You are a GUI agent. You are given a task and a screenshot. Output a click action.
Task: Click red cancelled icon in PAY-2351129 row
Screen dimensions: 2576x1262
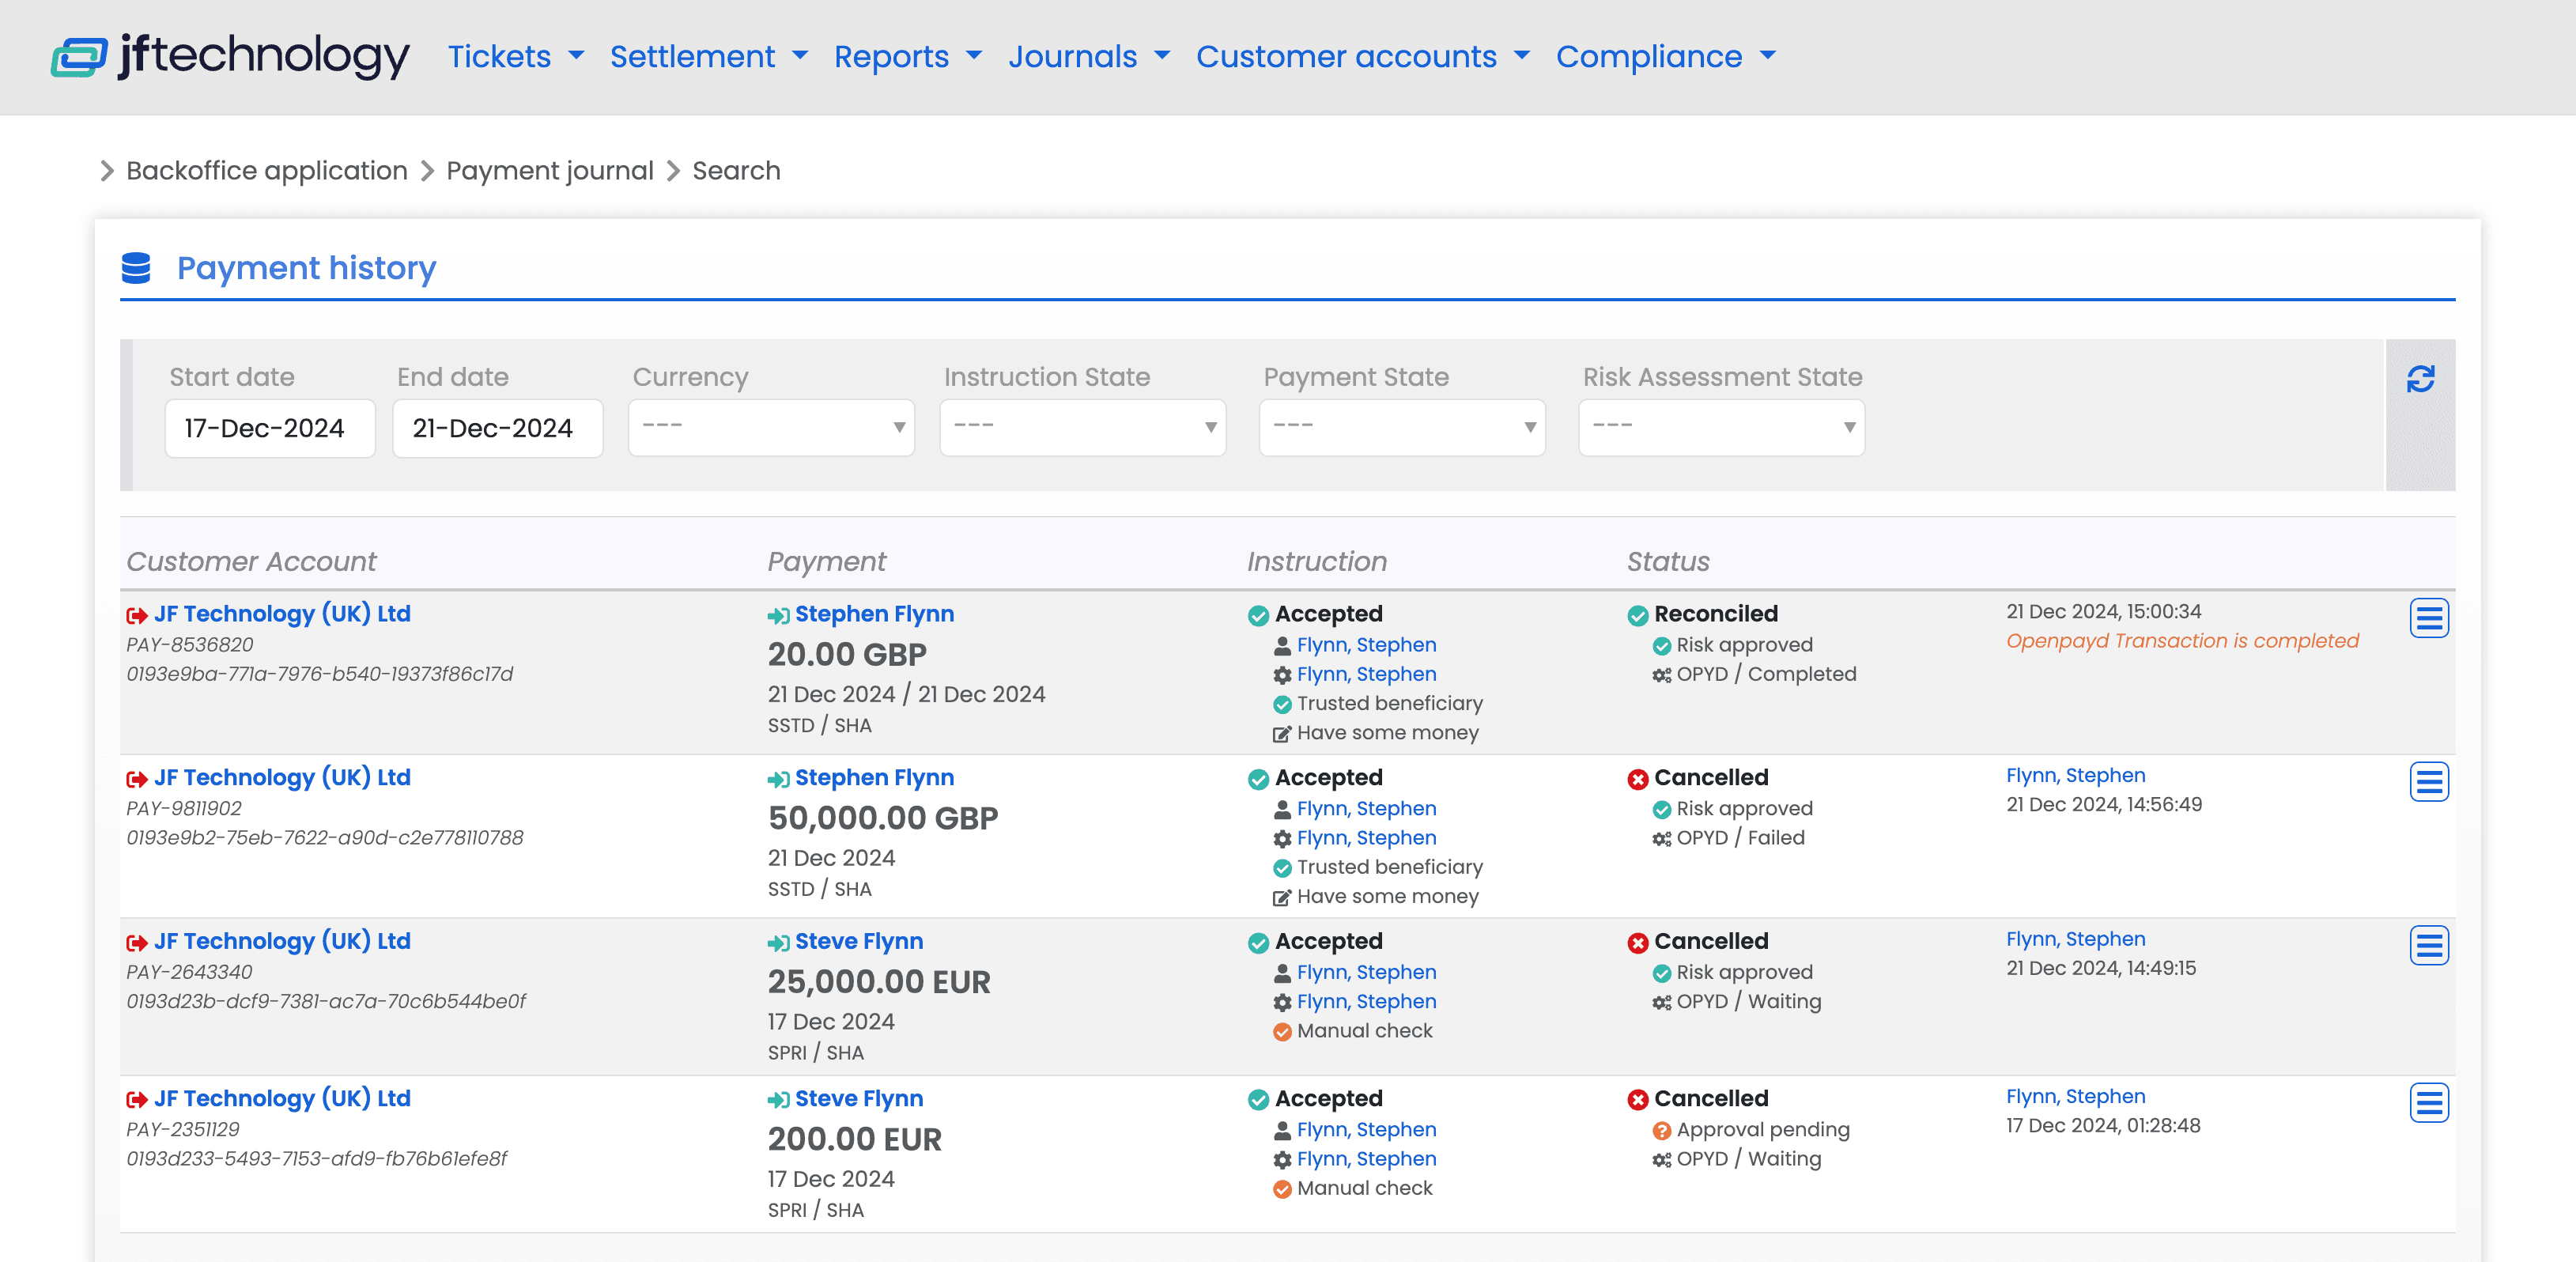tap(1637, 1100)
